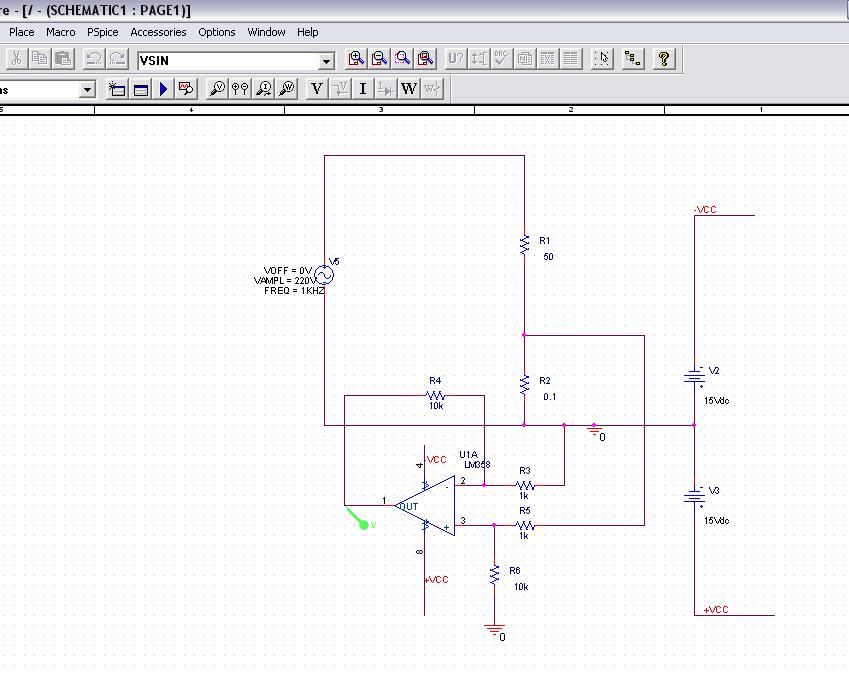This screenshot has width=849, height=675.
Task: Toggle bias power display W button
Action: click(x=409, y=89)
